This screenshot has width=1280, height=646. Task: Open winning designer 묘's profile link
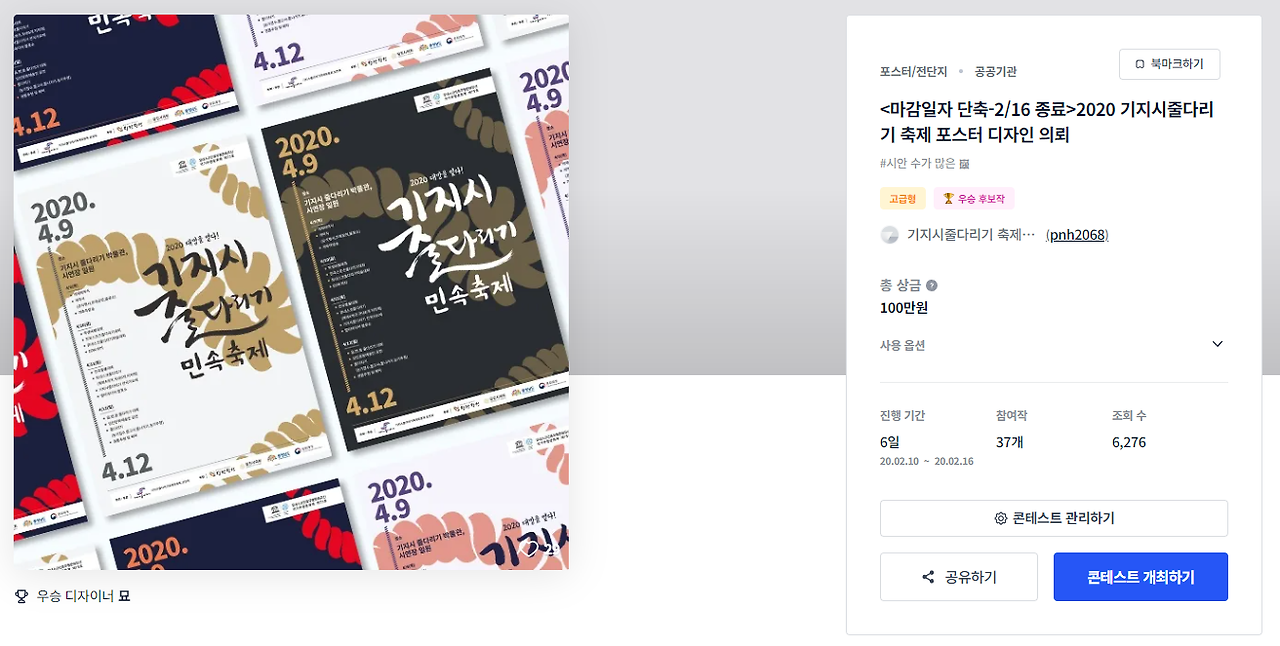point(124,596)
